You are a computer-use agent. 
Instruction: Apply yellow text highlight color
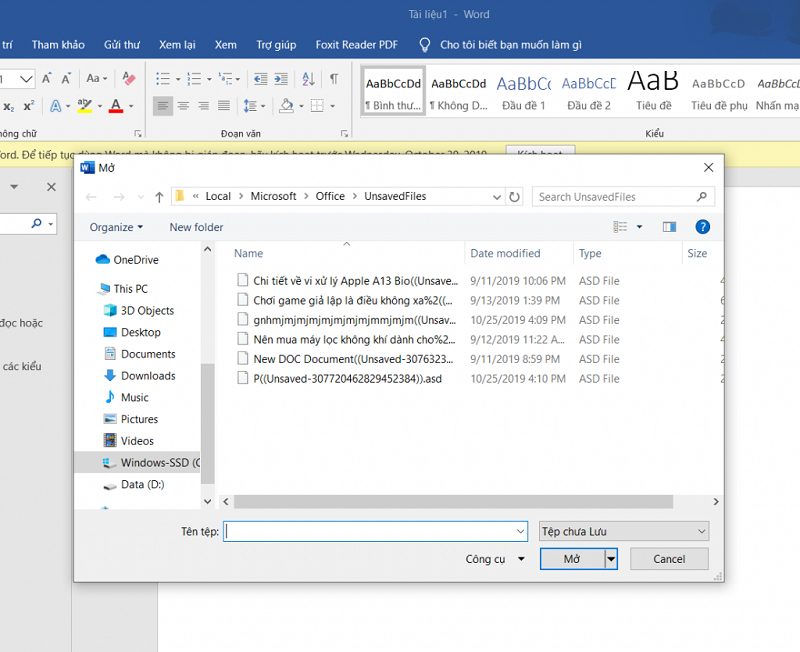pos(86,105)
